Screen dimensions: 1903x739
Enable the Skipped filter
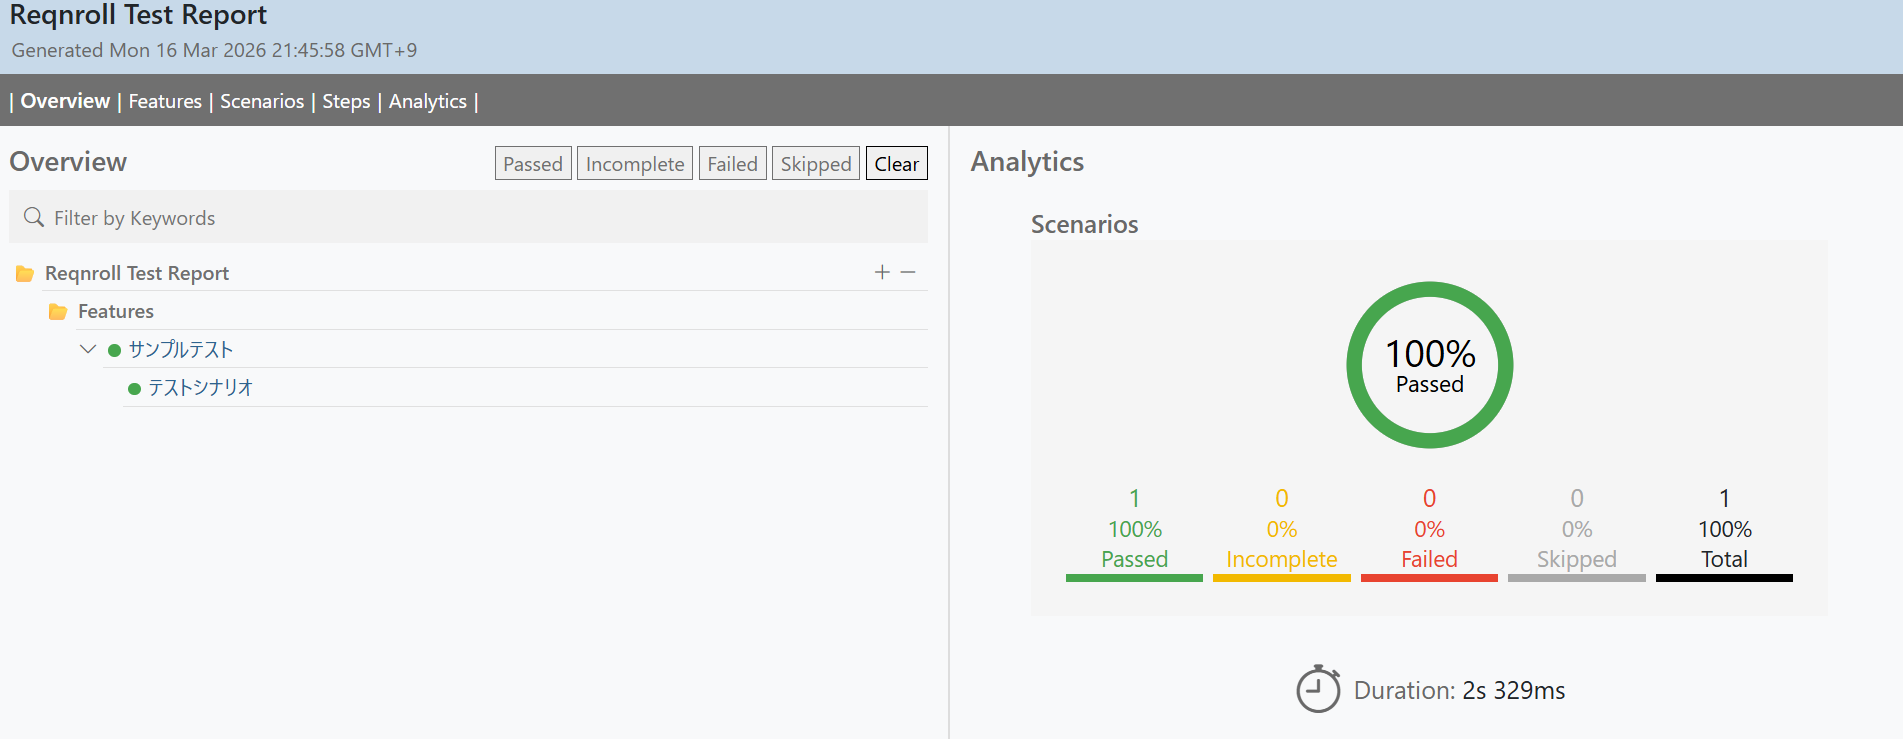(816, 164)
